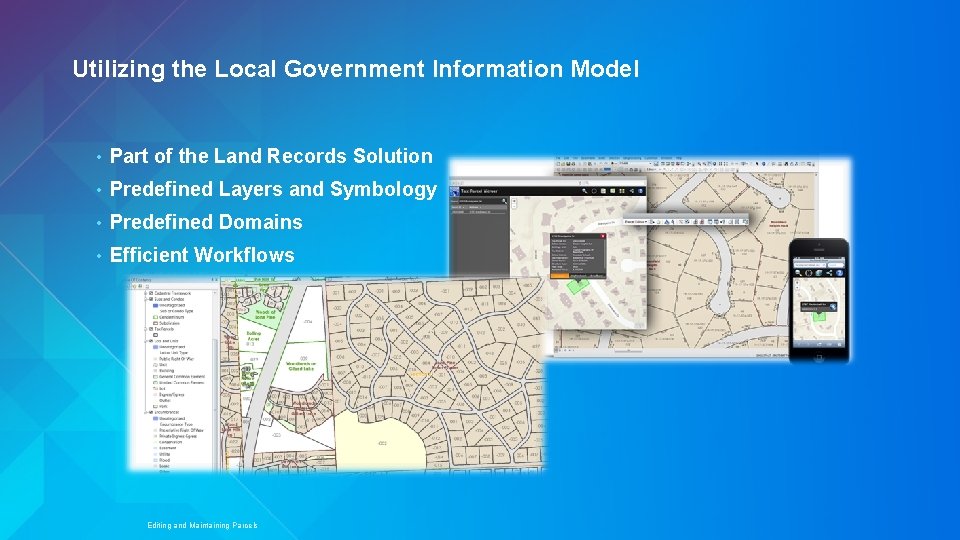Click the orange tab at the popup bottom

[560, 276]
